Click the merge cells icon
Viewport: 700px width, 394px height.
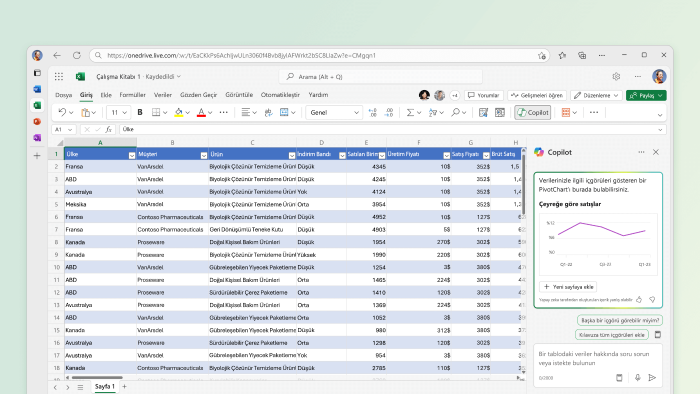click(284, 112)
